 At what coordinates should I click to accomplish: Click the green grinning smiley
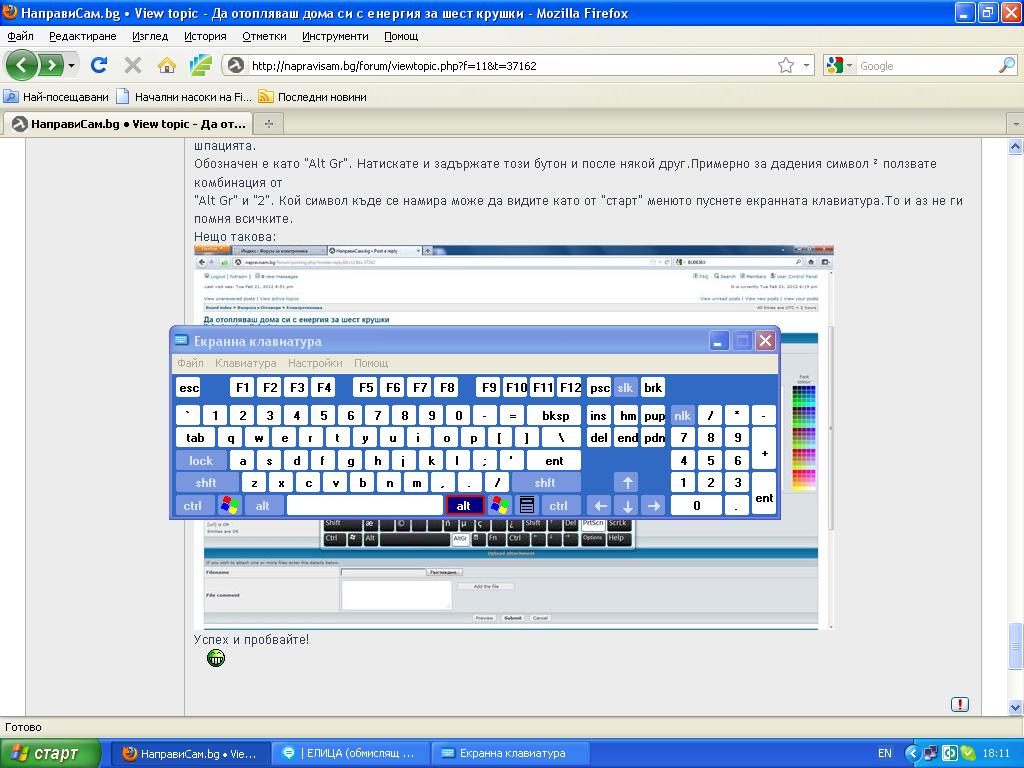216,658
